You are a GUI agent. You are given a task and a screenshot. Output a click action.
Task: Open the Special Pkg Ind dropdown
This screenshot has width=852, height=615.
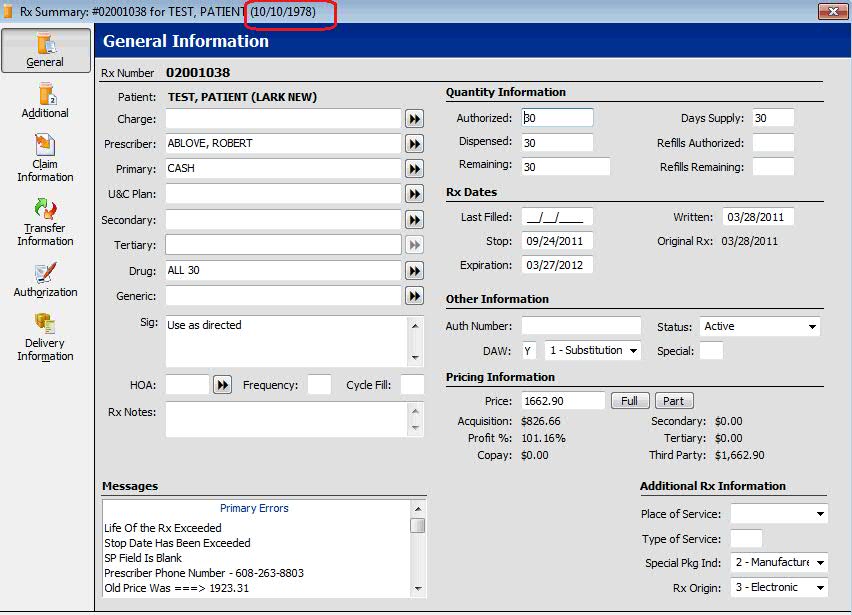[x=820, y=563]
